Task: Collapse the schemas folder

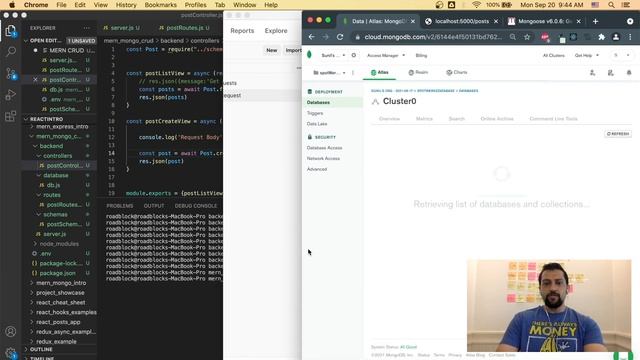Action: (x=39, y=215)
